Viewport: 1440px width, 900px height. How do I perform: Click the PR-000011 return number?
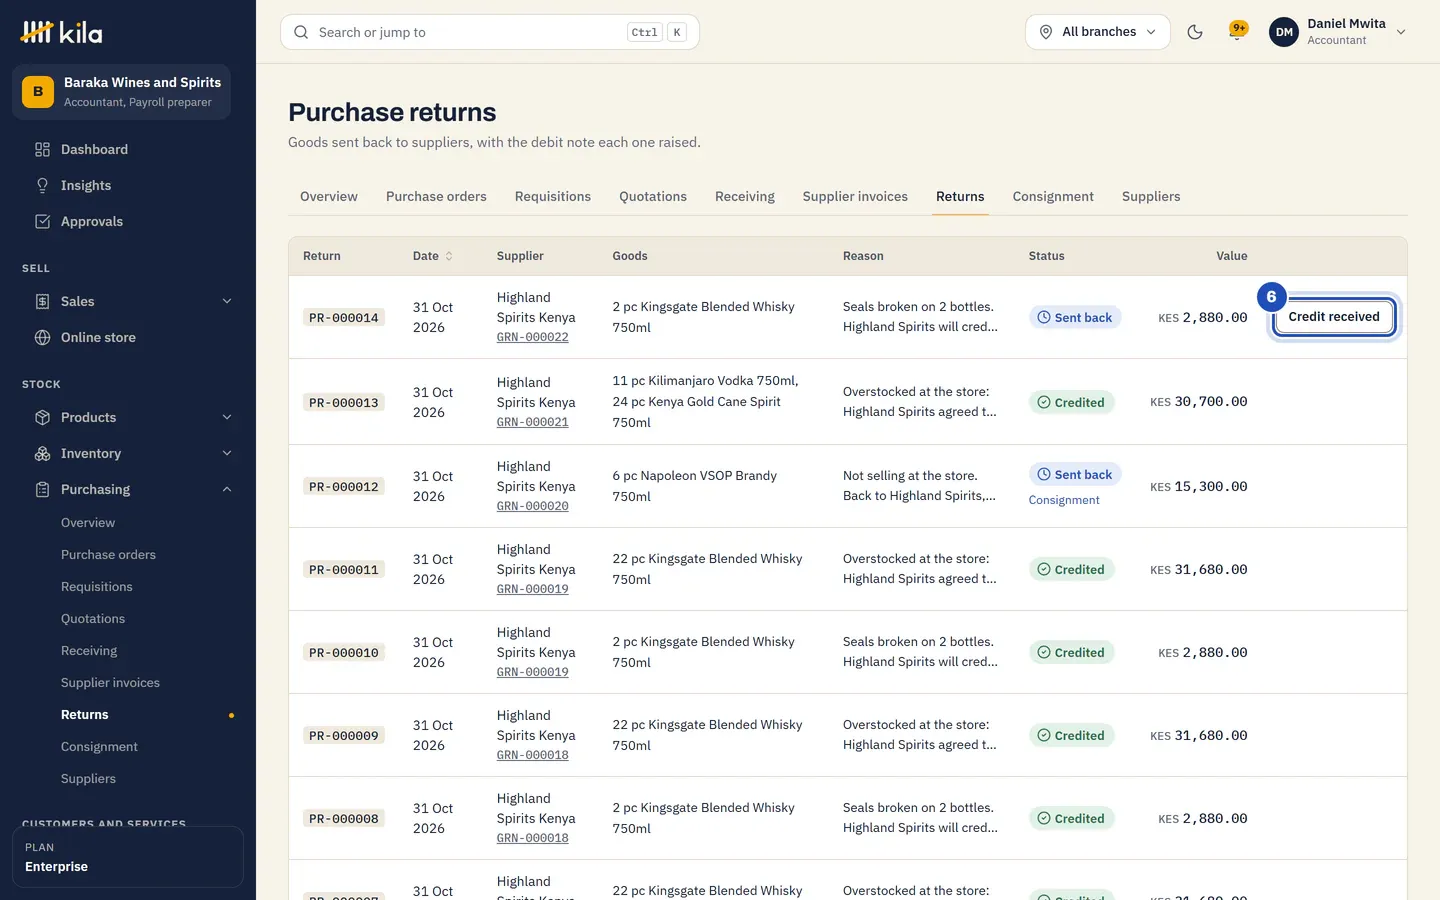[344, 570]
